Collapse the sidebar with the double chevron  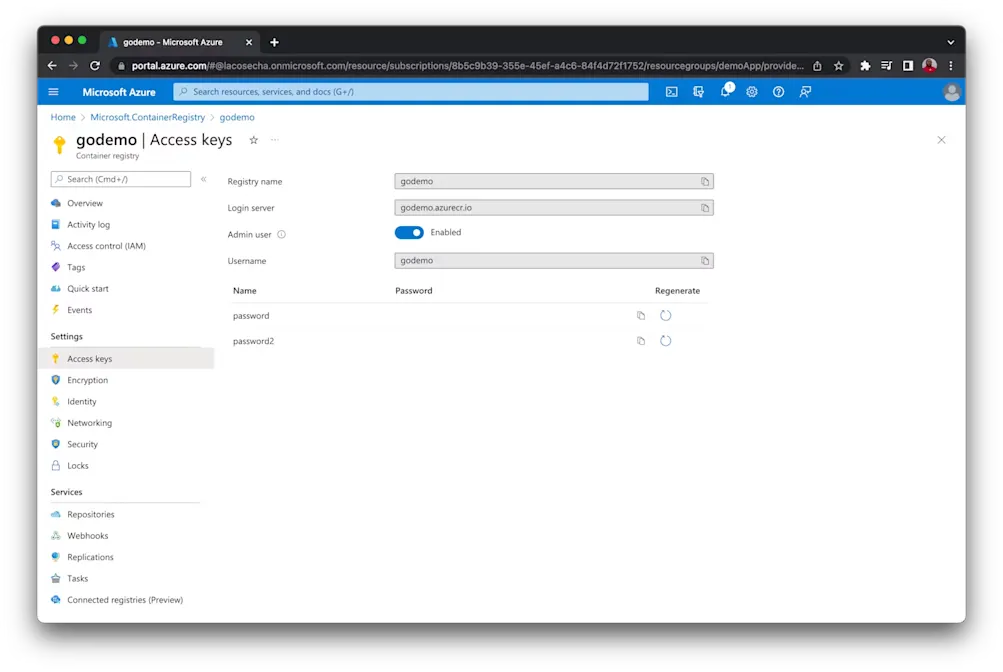click(203, 181)
